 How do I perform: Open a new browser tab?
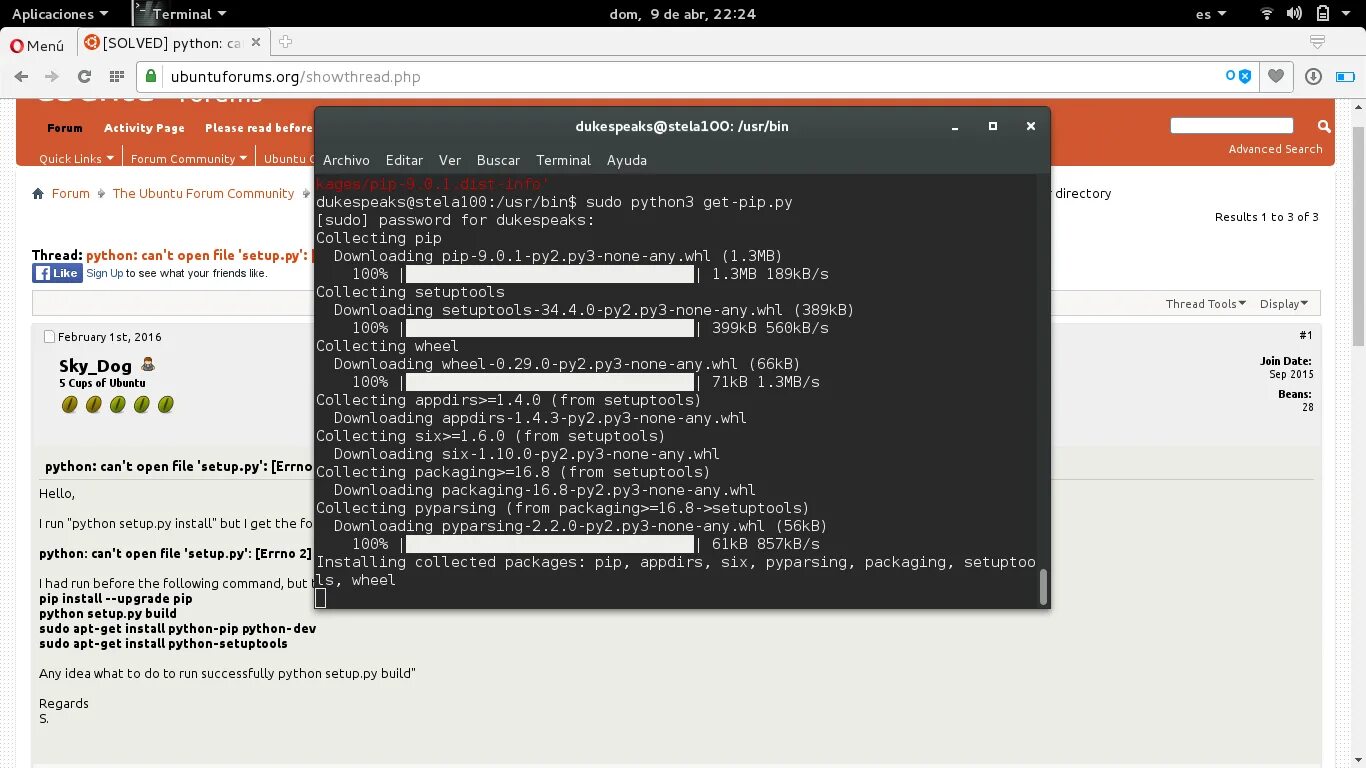pyautogui.click(x=285, y=42)
